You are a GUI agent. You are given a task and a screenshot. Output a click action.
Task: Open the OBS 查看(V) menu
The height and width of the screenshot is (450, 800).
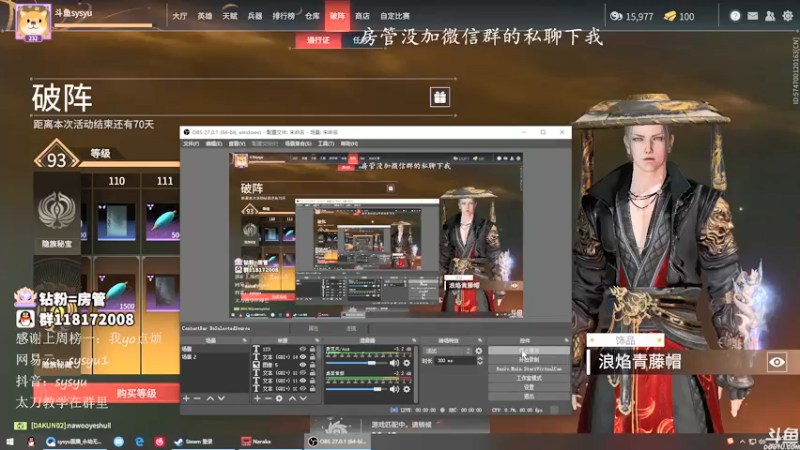point(237,144)
